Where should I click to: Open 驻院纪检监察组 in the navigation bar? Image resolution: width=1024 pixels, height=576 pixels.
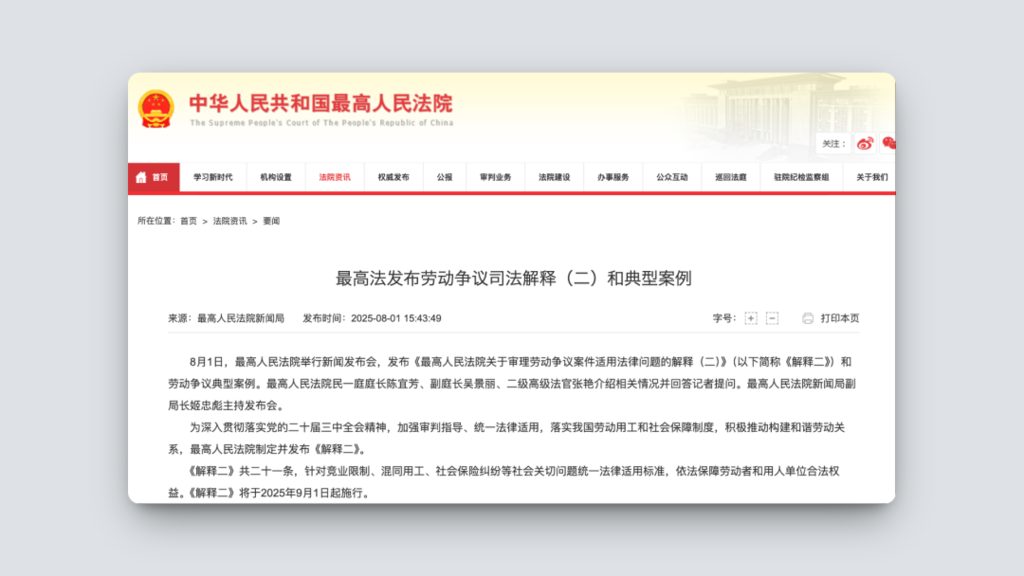[801, 177]
